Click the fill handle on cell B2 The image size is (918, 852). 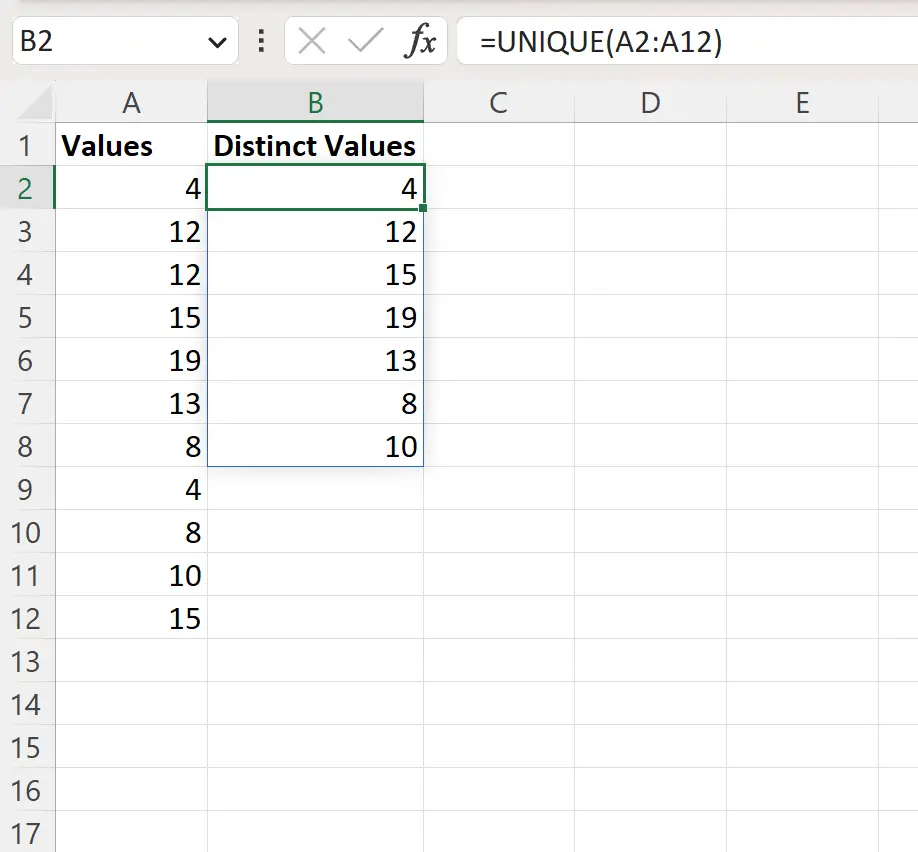click(x=424, y=208)
